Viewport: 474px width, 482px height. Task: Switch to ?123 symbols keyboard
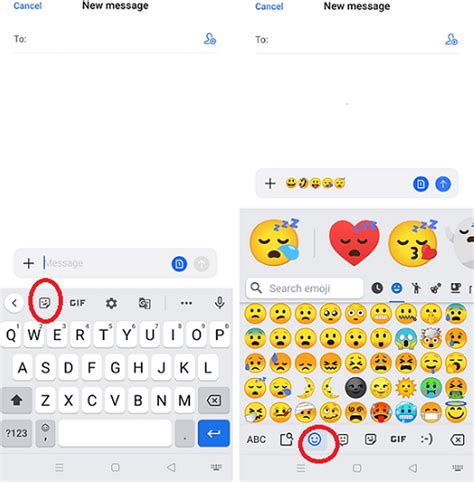(17, 433)
